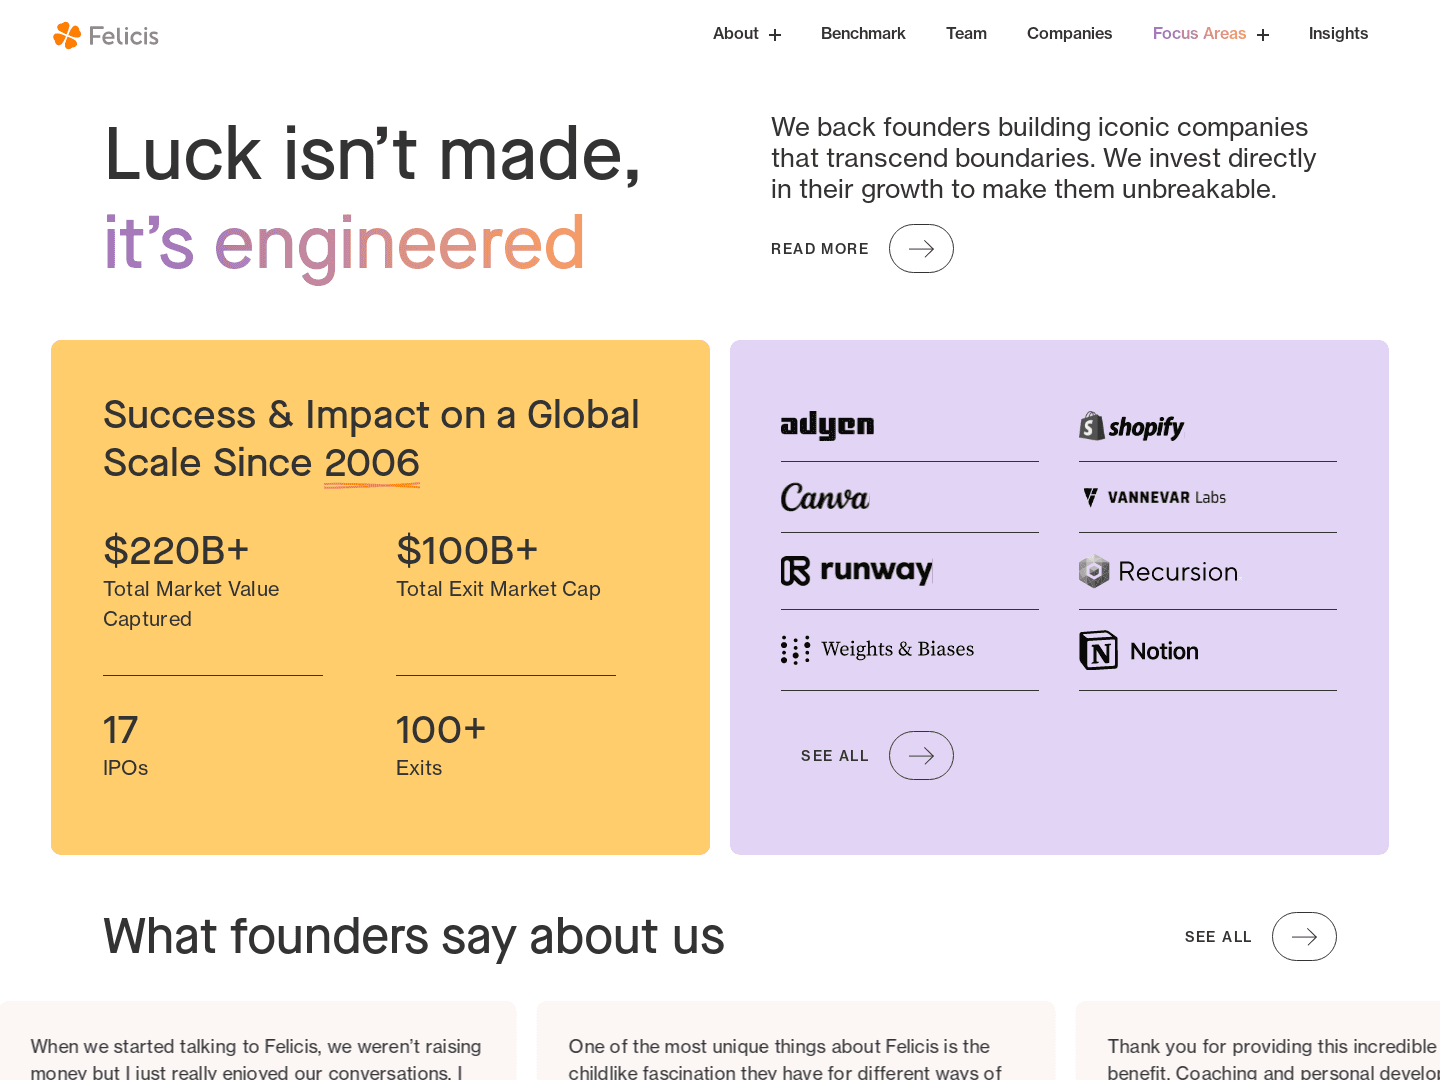Image resolution: width=1440 pixels, height=1080 pixels.
Task: Click the Team navigation link
Action: 966,33
